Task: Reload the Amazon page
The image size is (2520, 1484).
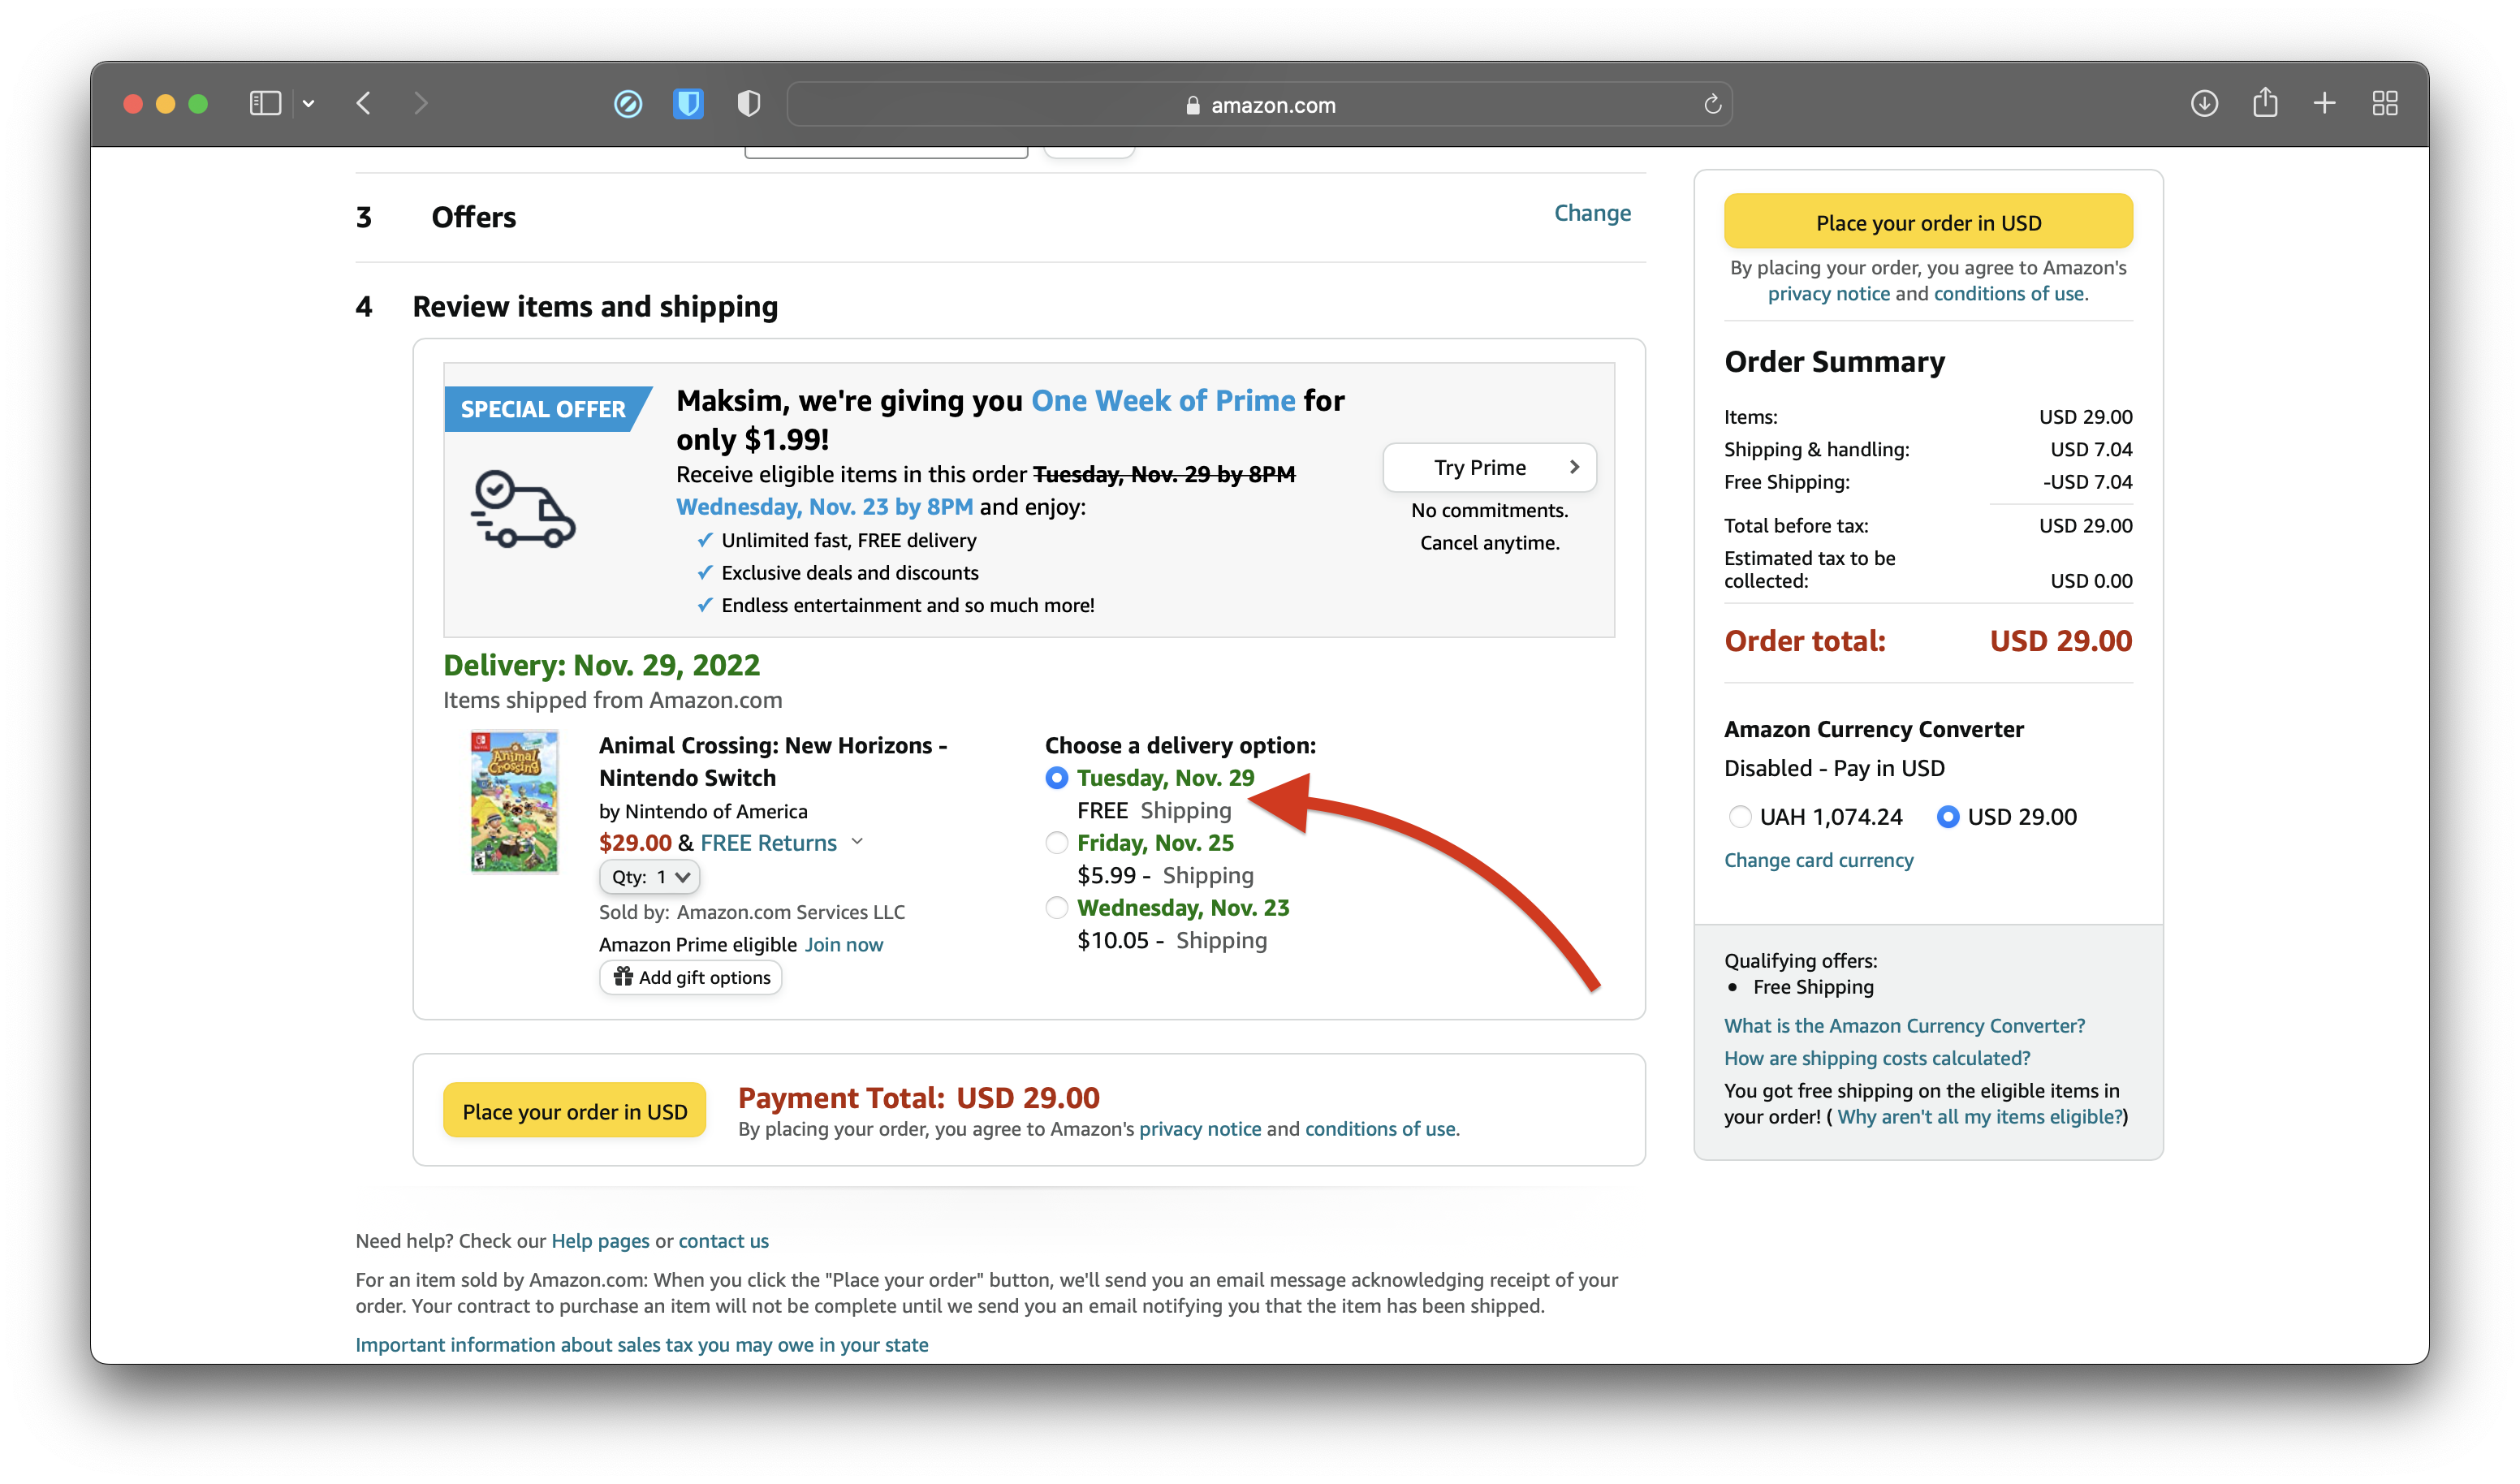Action: 1712,105
